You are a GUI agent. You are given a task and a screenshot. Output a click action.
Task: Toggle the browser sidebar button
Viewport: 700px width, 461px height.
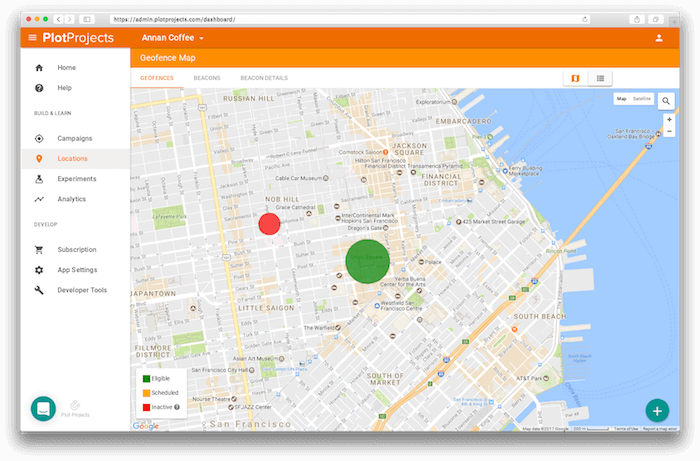point(87,19)
